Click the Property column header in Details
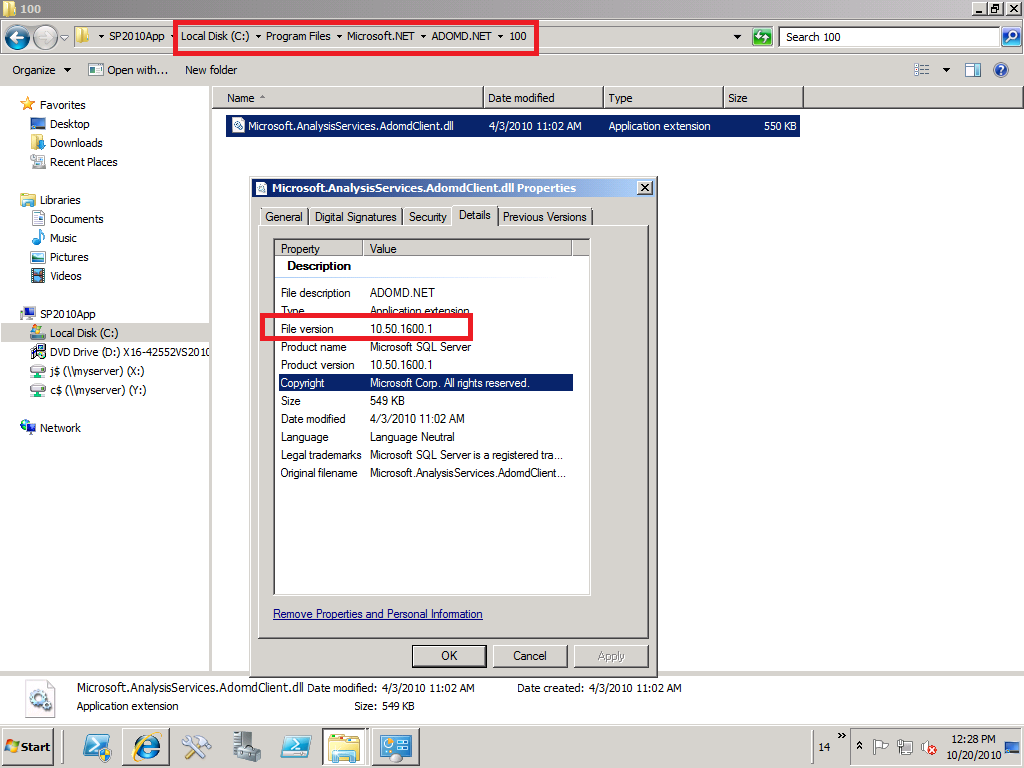 coord(319,248)
